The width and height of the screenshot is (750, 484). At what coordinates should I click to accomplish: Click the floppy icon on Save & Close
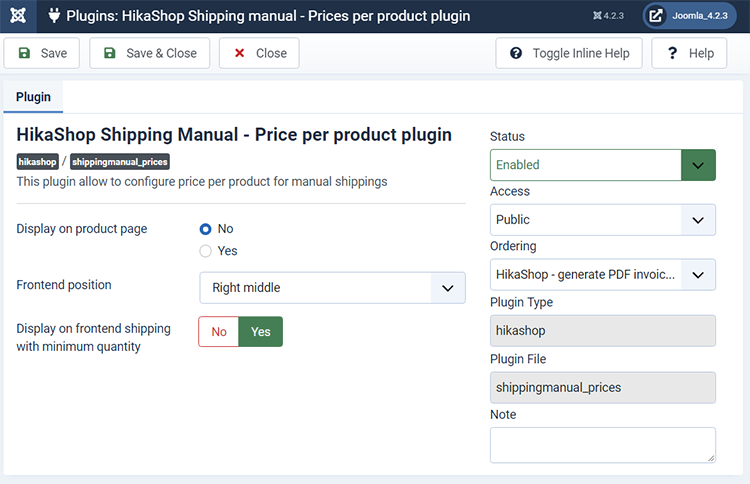pyautogui.click(x=110, y=53)
